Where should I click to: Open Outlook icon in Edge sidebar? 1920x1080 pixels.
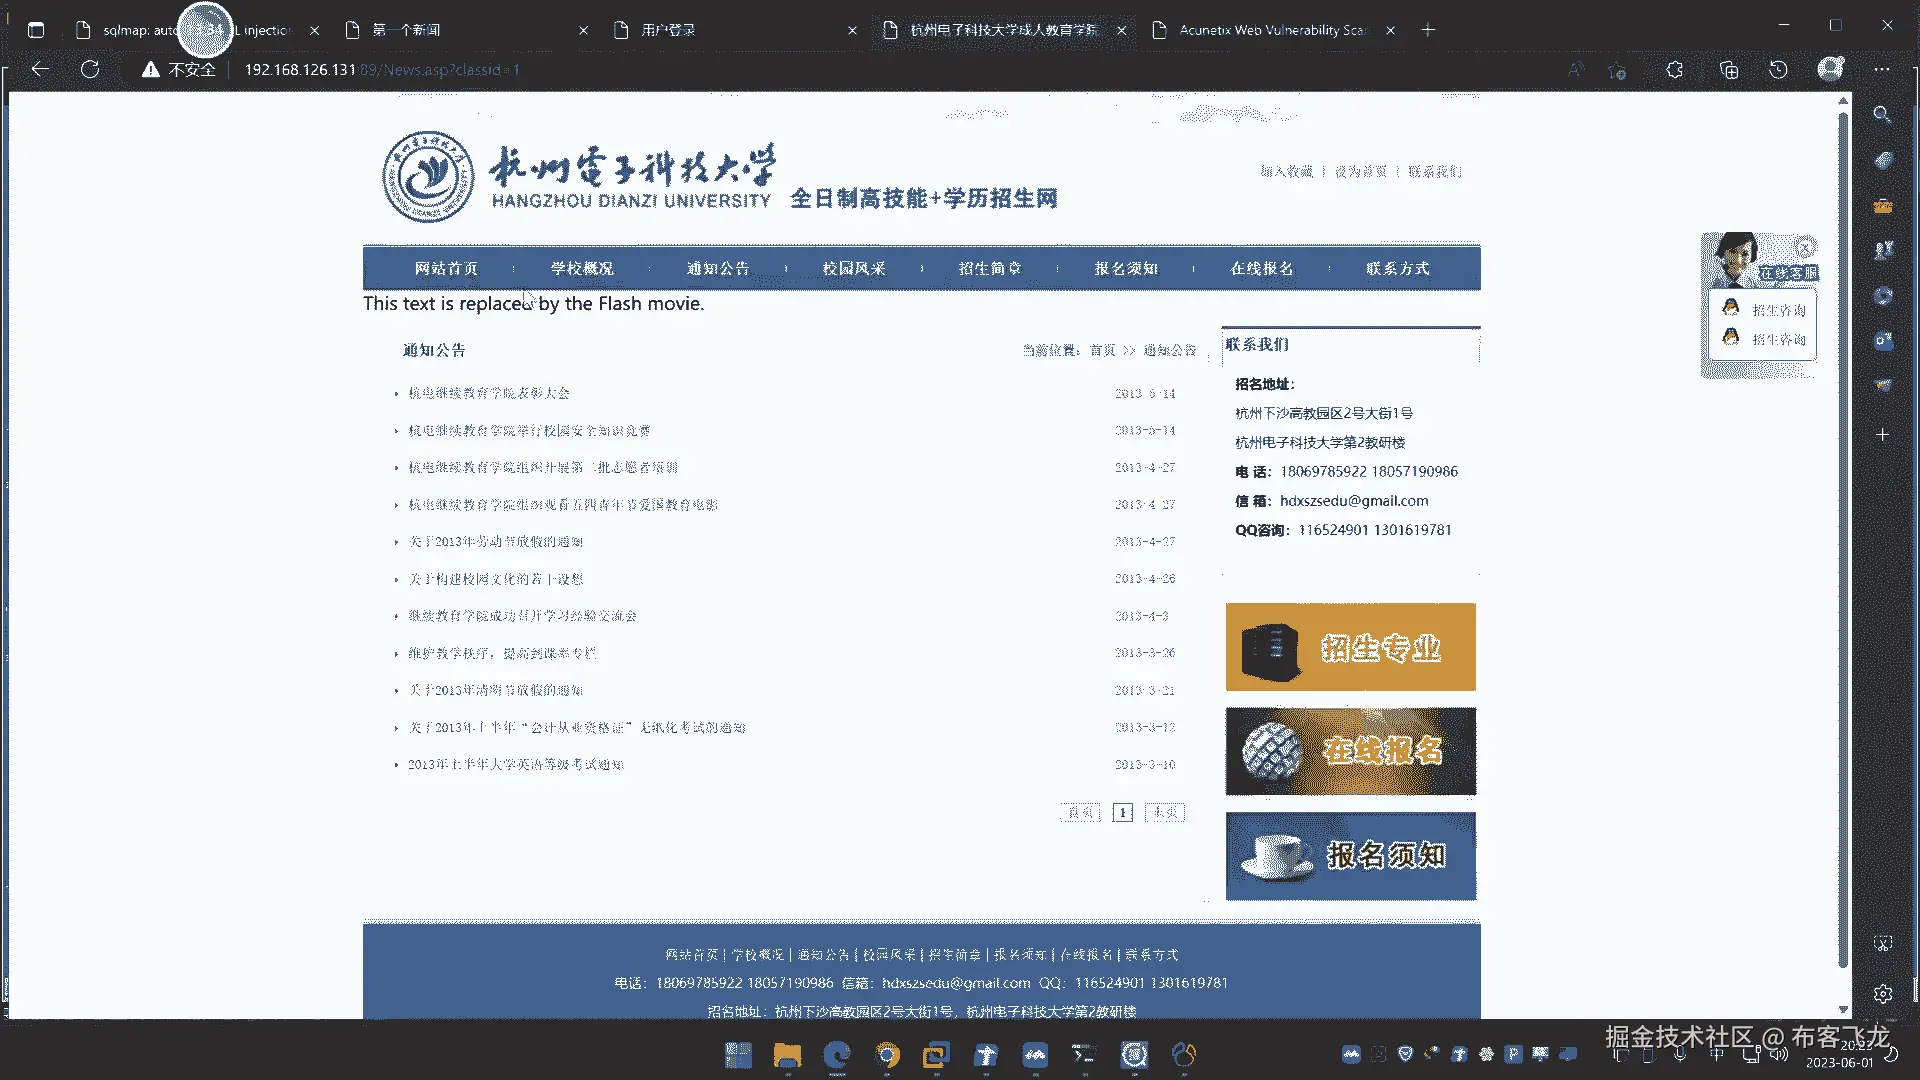click(1882, 340)
